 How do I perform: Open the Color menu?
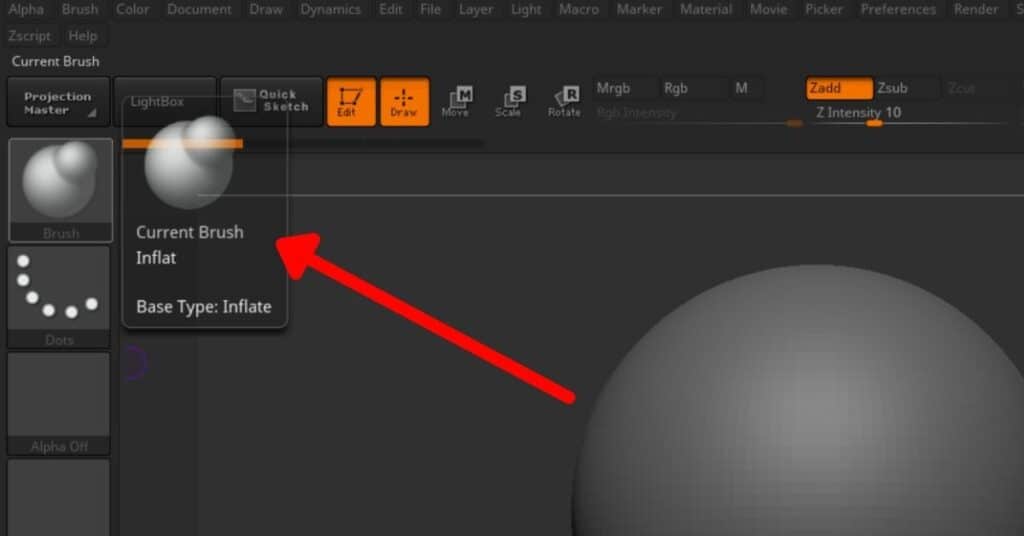pos(133,9)
